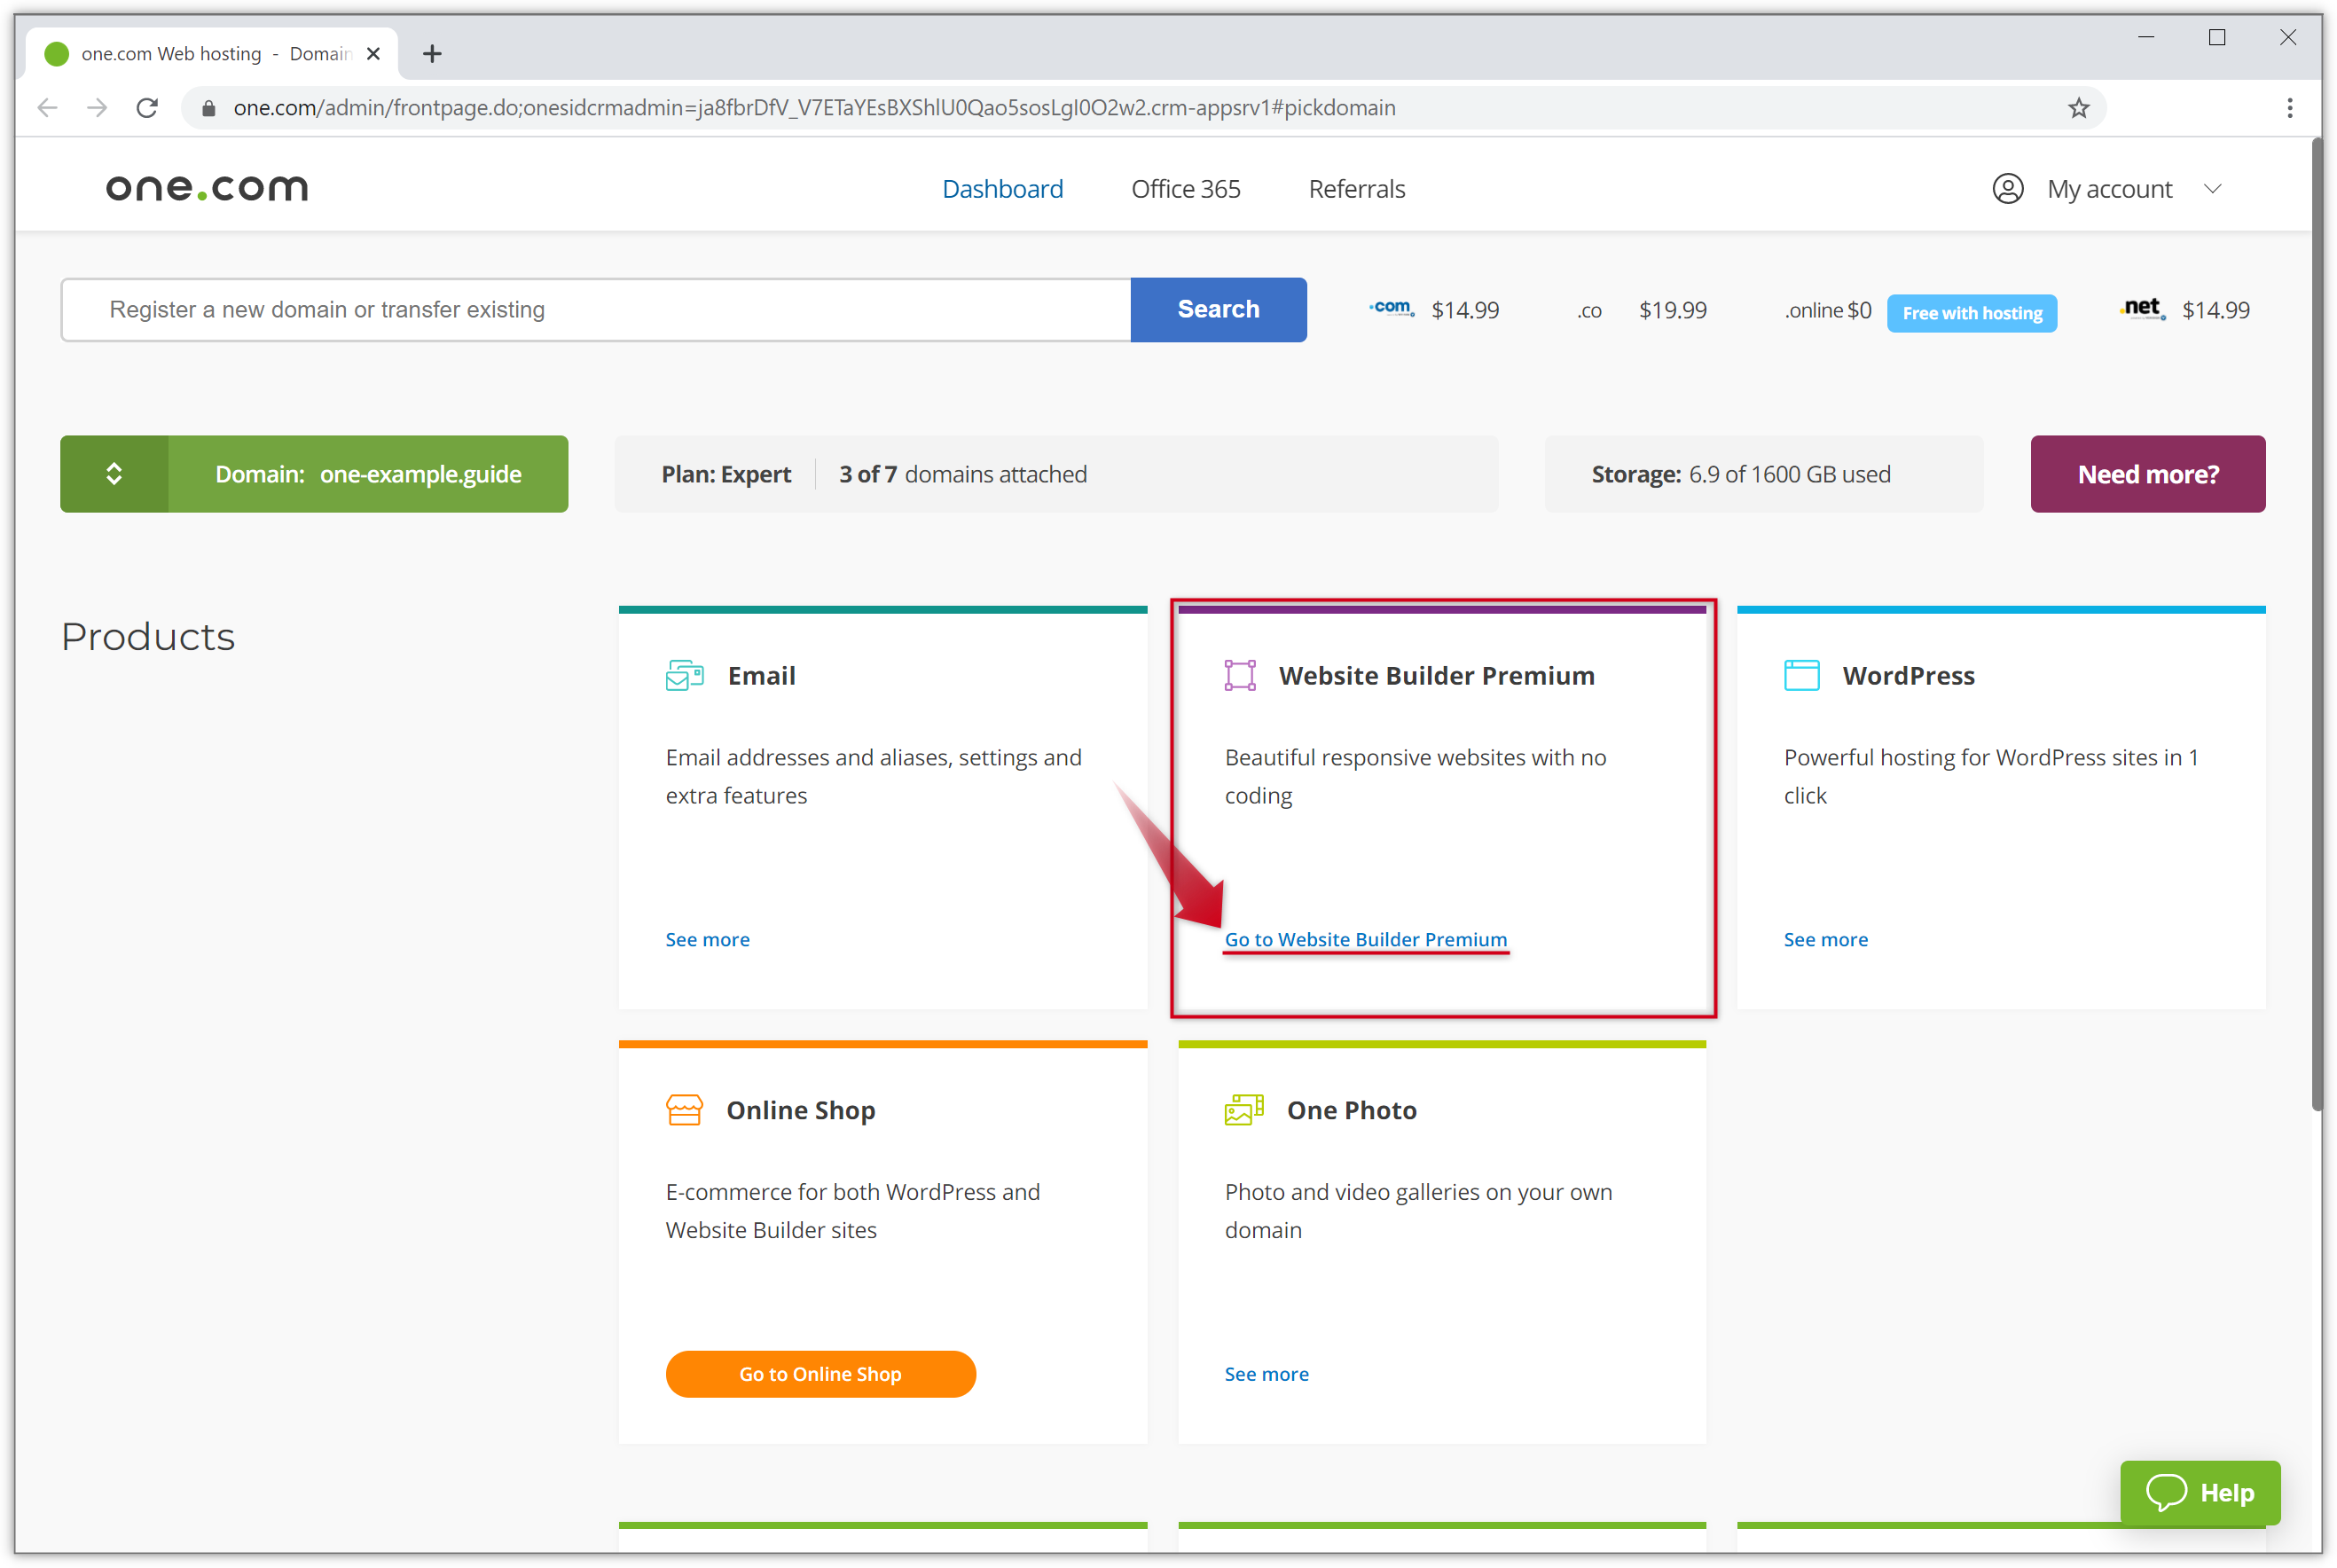Screen dimensions: 2337x1568
Task: Click the browser forward arrow
Action: (x=97, y=108)
